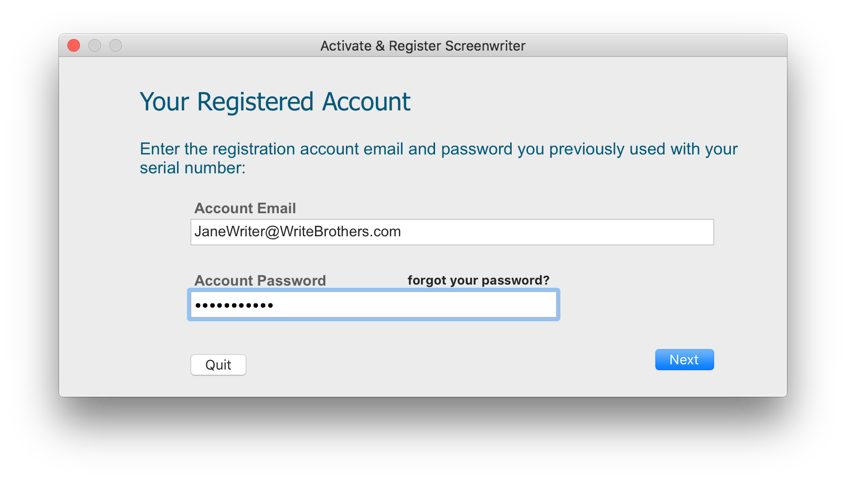Click the 'Account Password' label
The width and height of the screenshot is (846, 481).
[260, 281]
